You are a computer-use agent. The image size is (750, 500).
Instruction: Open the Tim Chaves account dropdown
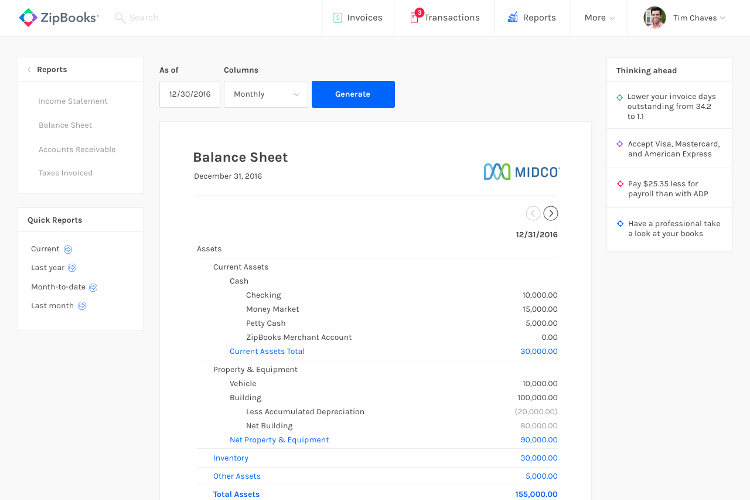[x=699, y=18]
